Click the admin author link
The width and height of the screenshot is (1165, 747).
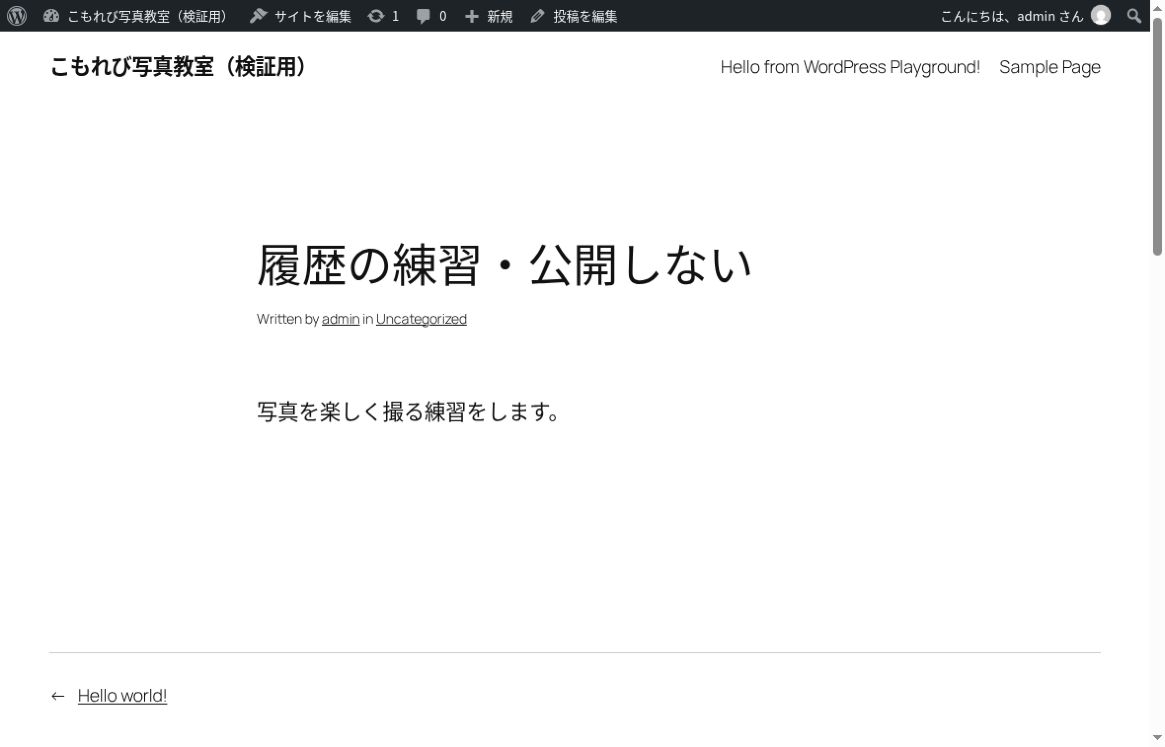[340, 319]
